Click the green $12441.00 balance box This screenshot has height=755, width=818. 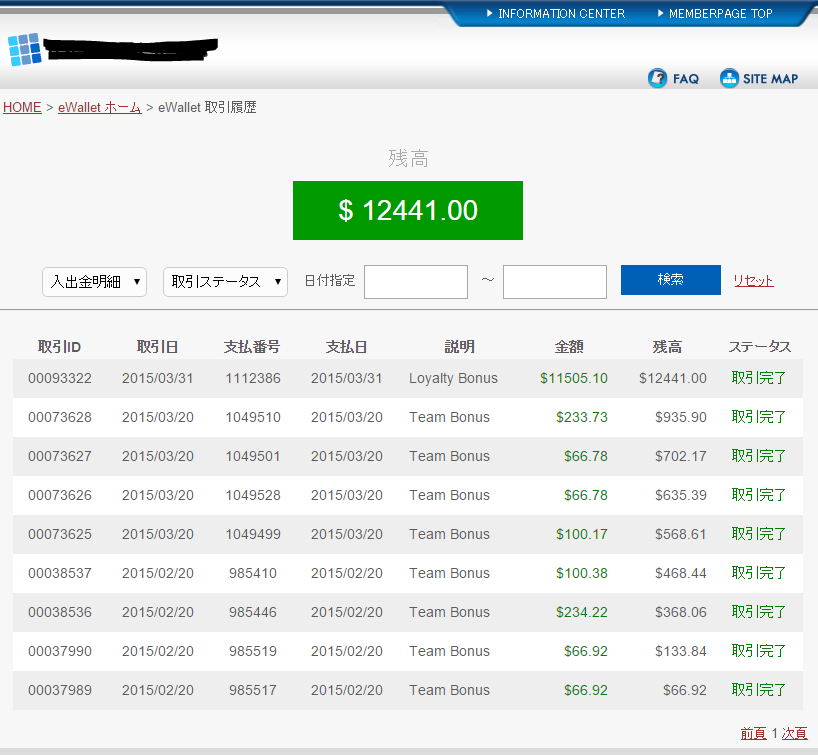[407, 210]
